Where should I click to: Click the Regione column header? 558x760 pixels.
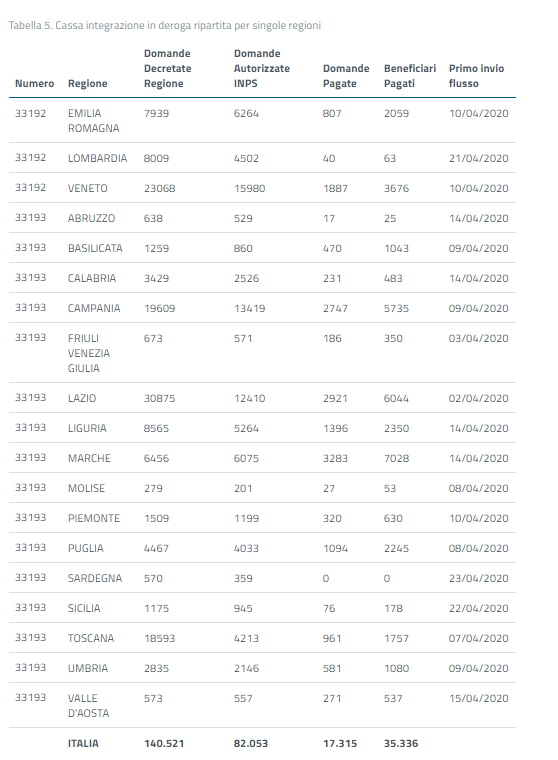(x=87, y=83)
